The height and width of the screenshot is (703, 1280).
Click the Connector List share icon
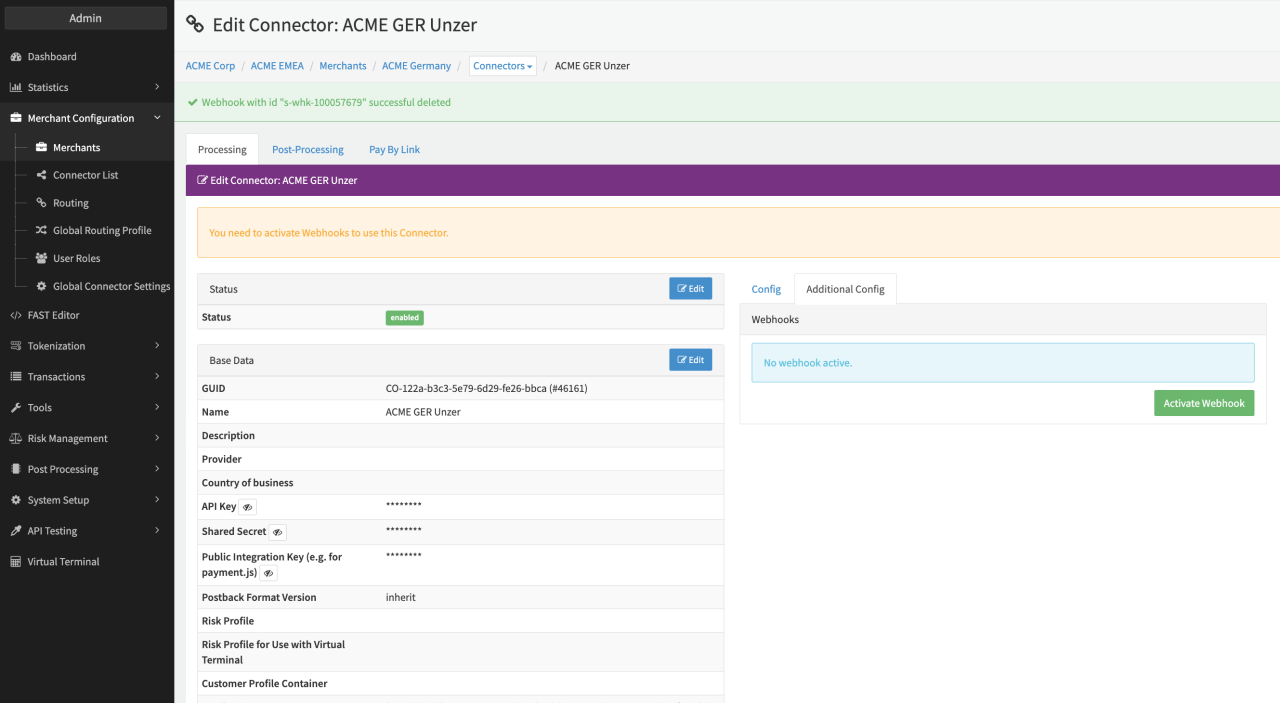click(41, 175)
